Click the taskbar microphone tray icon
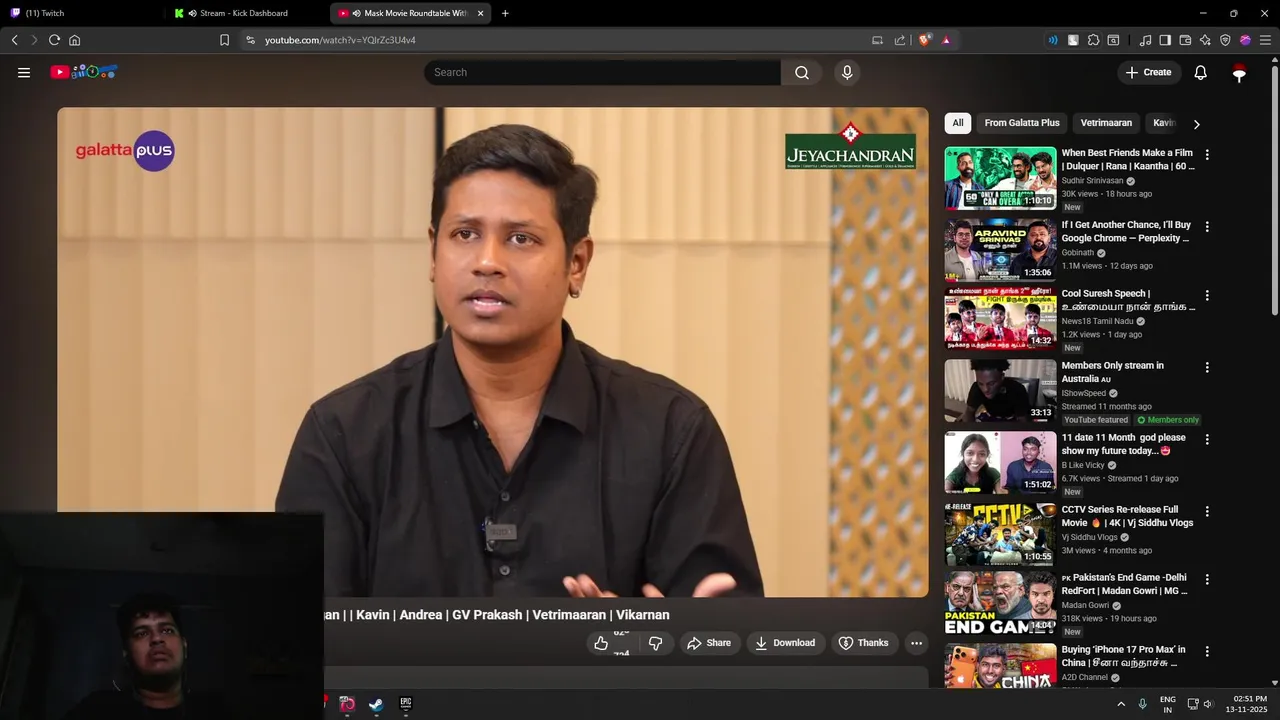1280x720 pixels. pos(1142,704)
